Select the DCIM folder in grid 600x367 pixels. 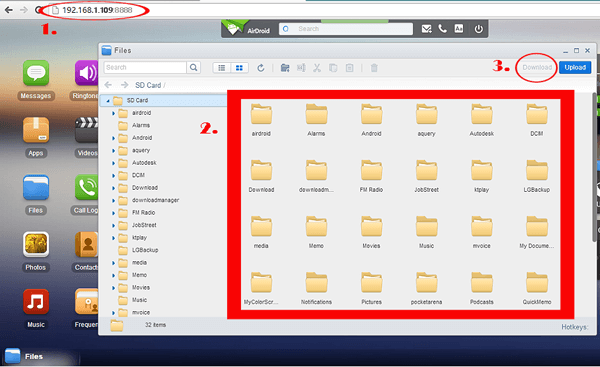537,120
